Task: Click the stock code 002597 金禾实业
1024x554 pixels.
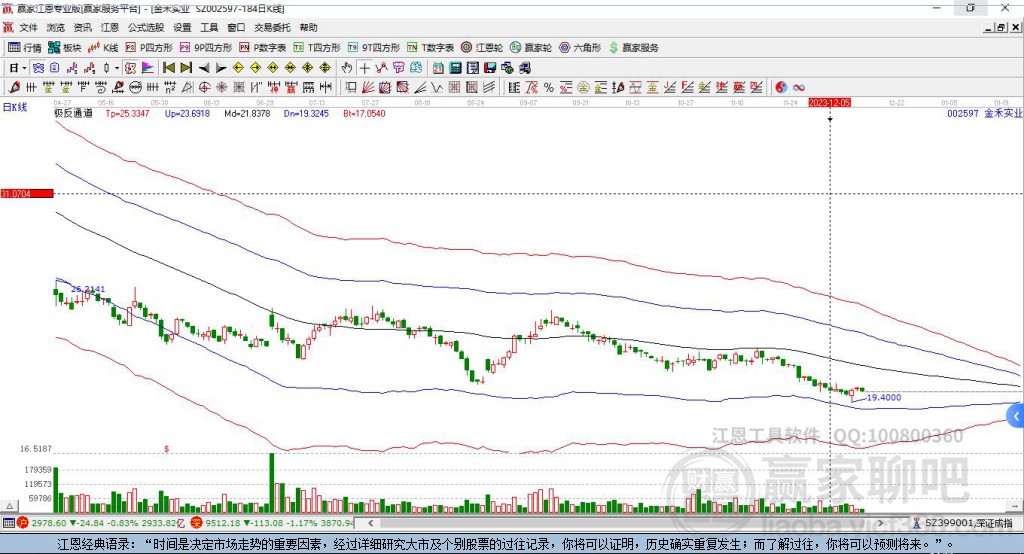Action: point(985,113)
